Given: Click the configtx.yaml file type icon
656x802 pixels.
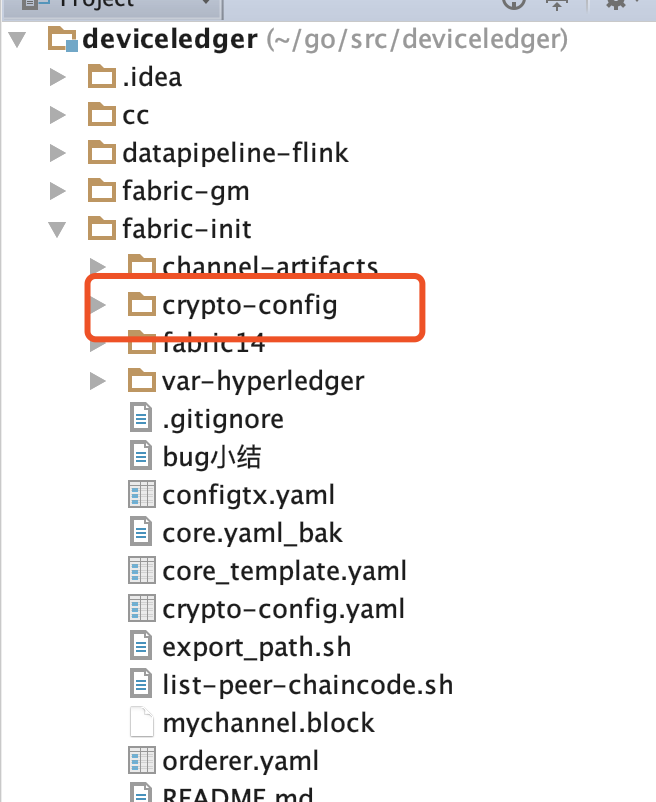Looking at the screenshot, I should [x=140, y=494].
